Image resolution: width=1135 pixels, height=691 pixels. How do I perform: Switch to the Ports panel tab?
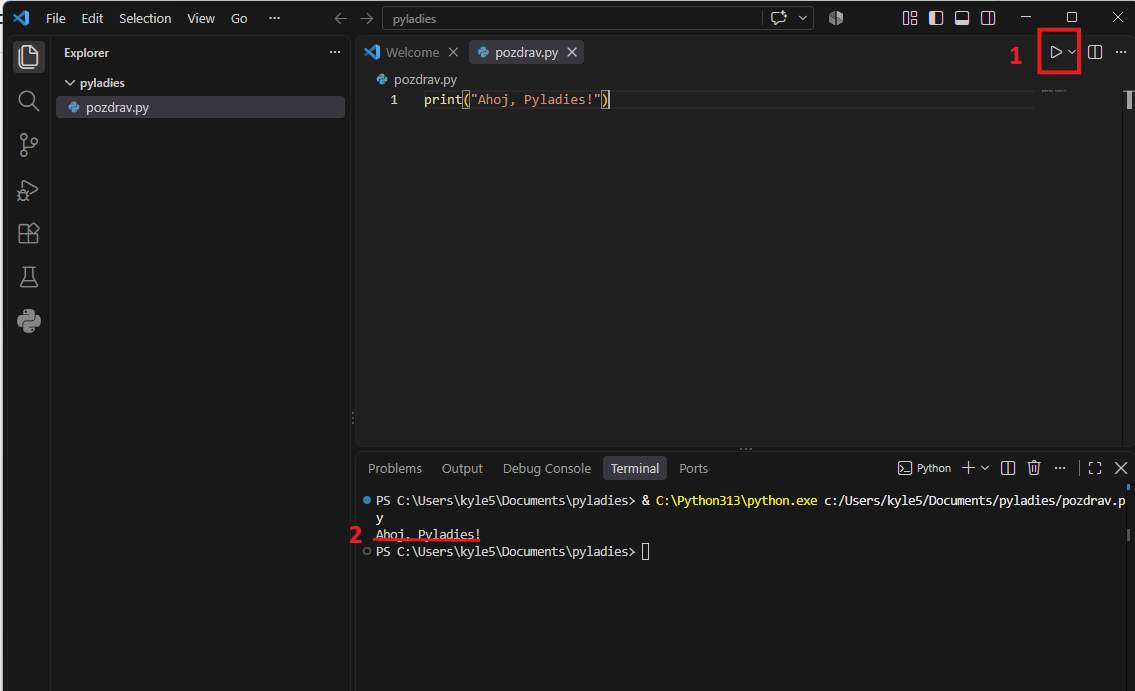(693, 468)
